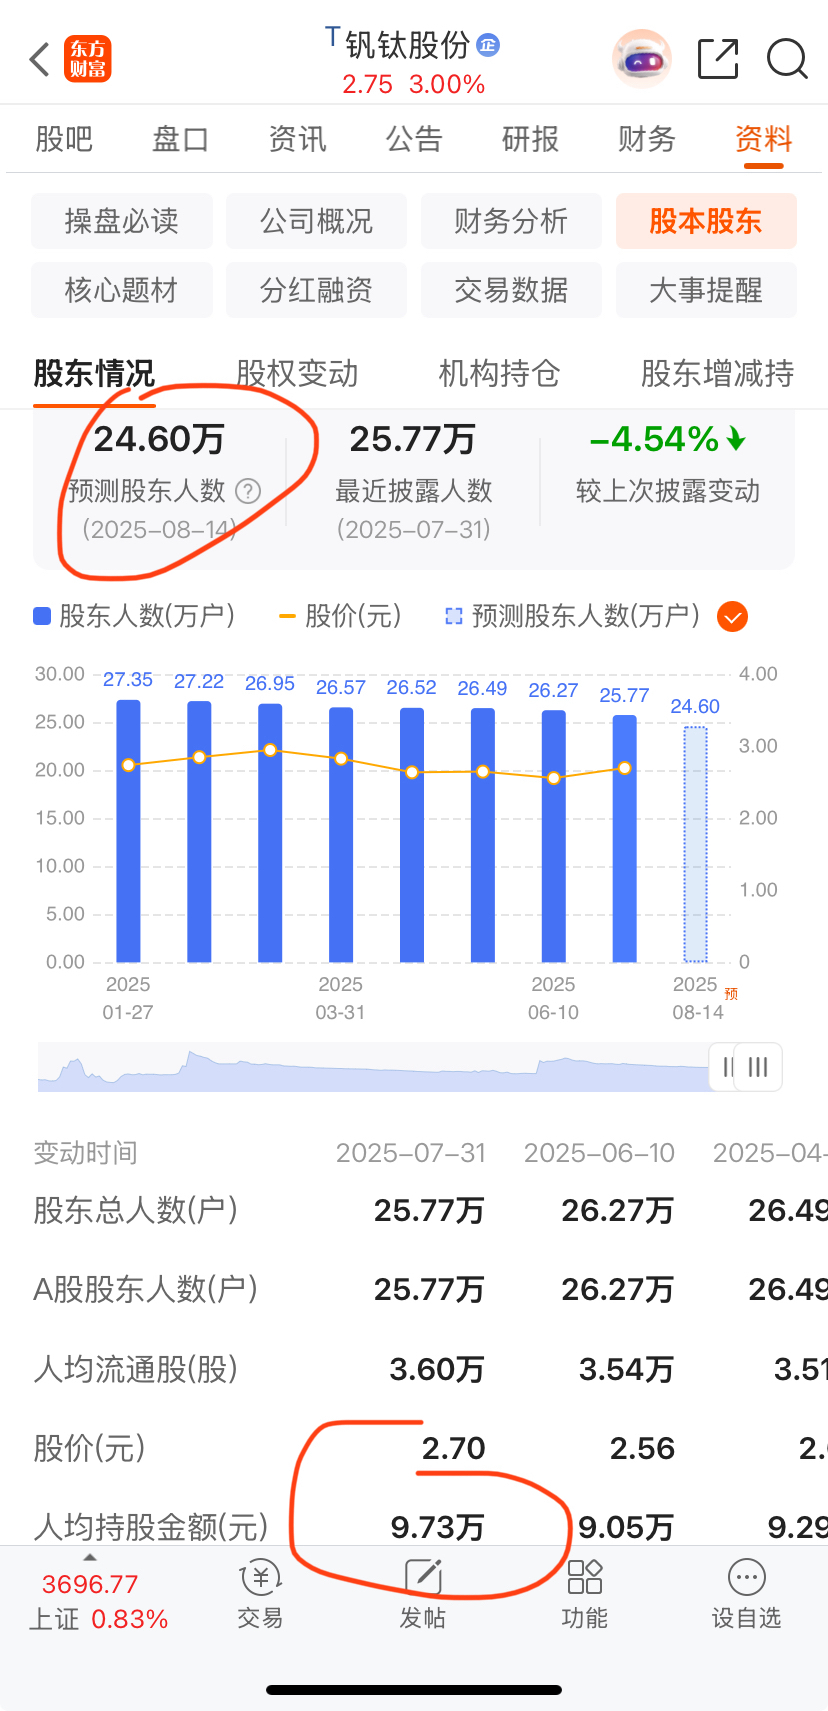Tap the 2025-07-31 column header
Viewport: 828px width, 1711px height.
click(x=411, y=1153)
